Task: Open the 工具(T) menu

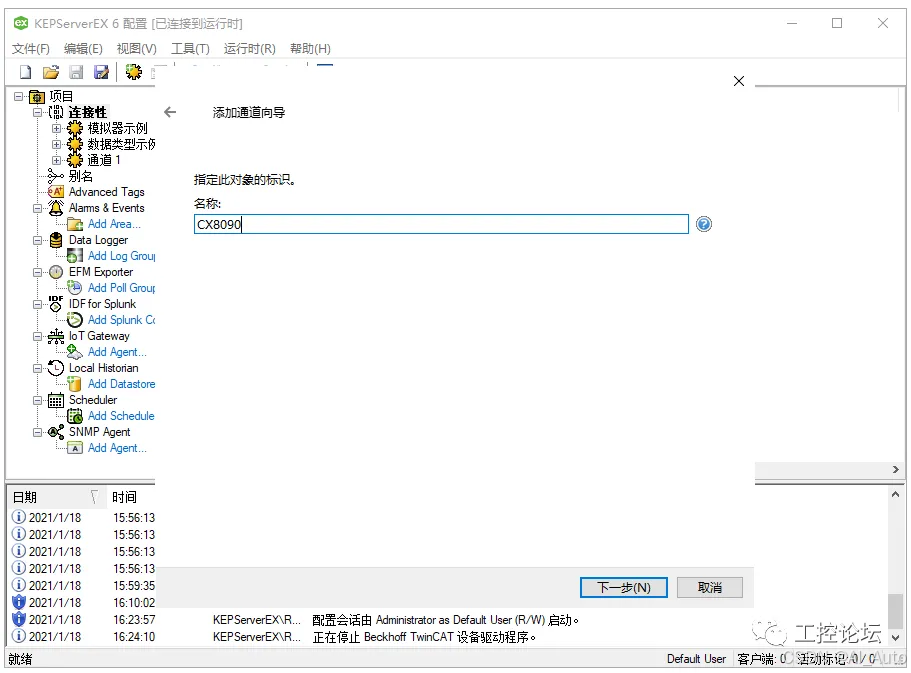Action: pyautogui.click(x=190, y=48)
